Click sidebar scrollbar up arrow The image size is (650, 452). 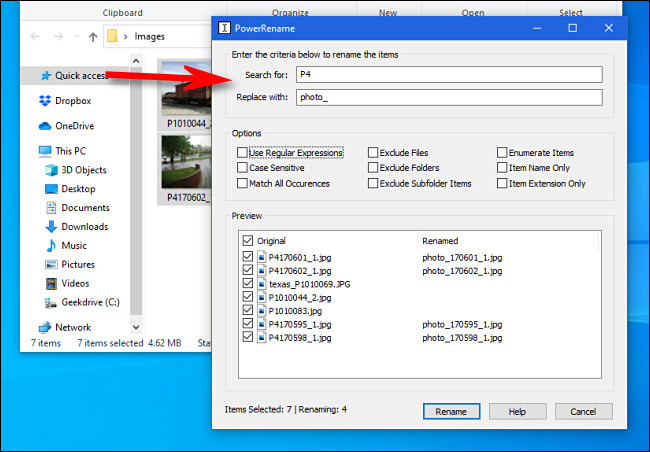(x=136, y=61)
